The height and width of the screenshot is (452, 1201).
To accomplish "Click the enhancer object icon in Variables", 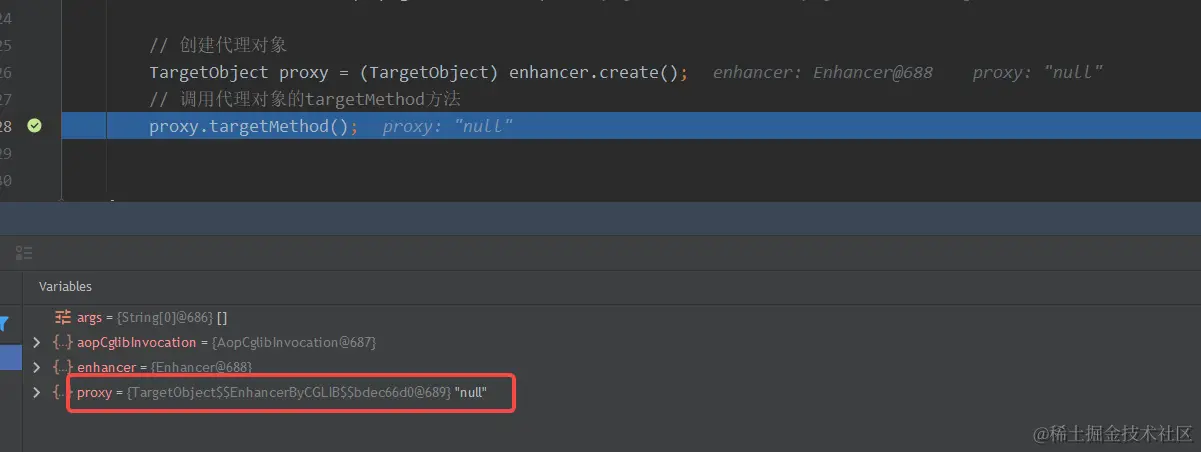I will tap(63, 367).
